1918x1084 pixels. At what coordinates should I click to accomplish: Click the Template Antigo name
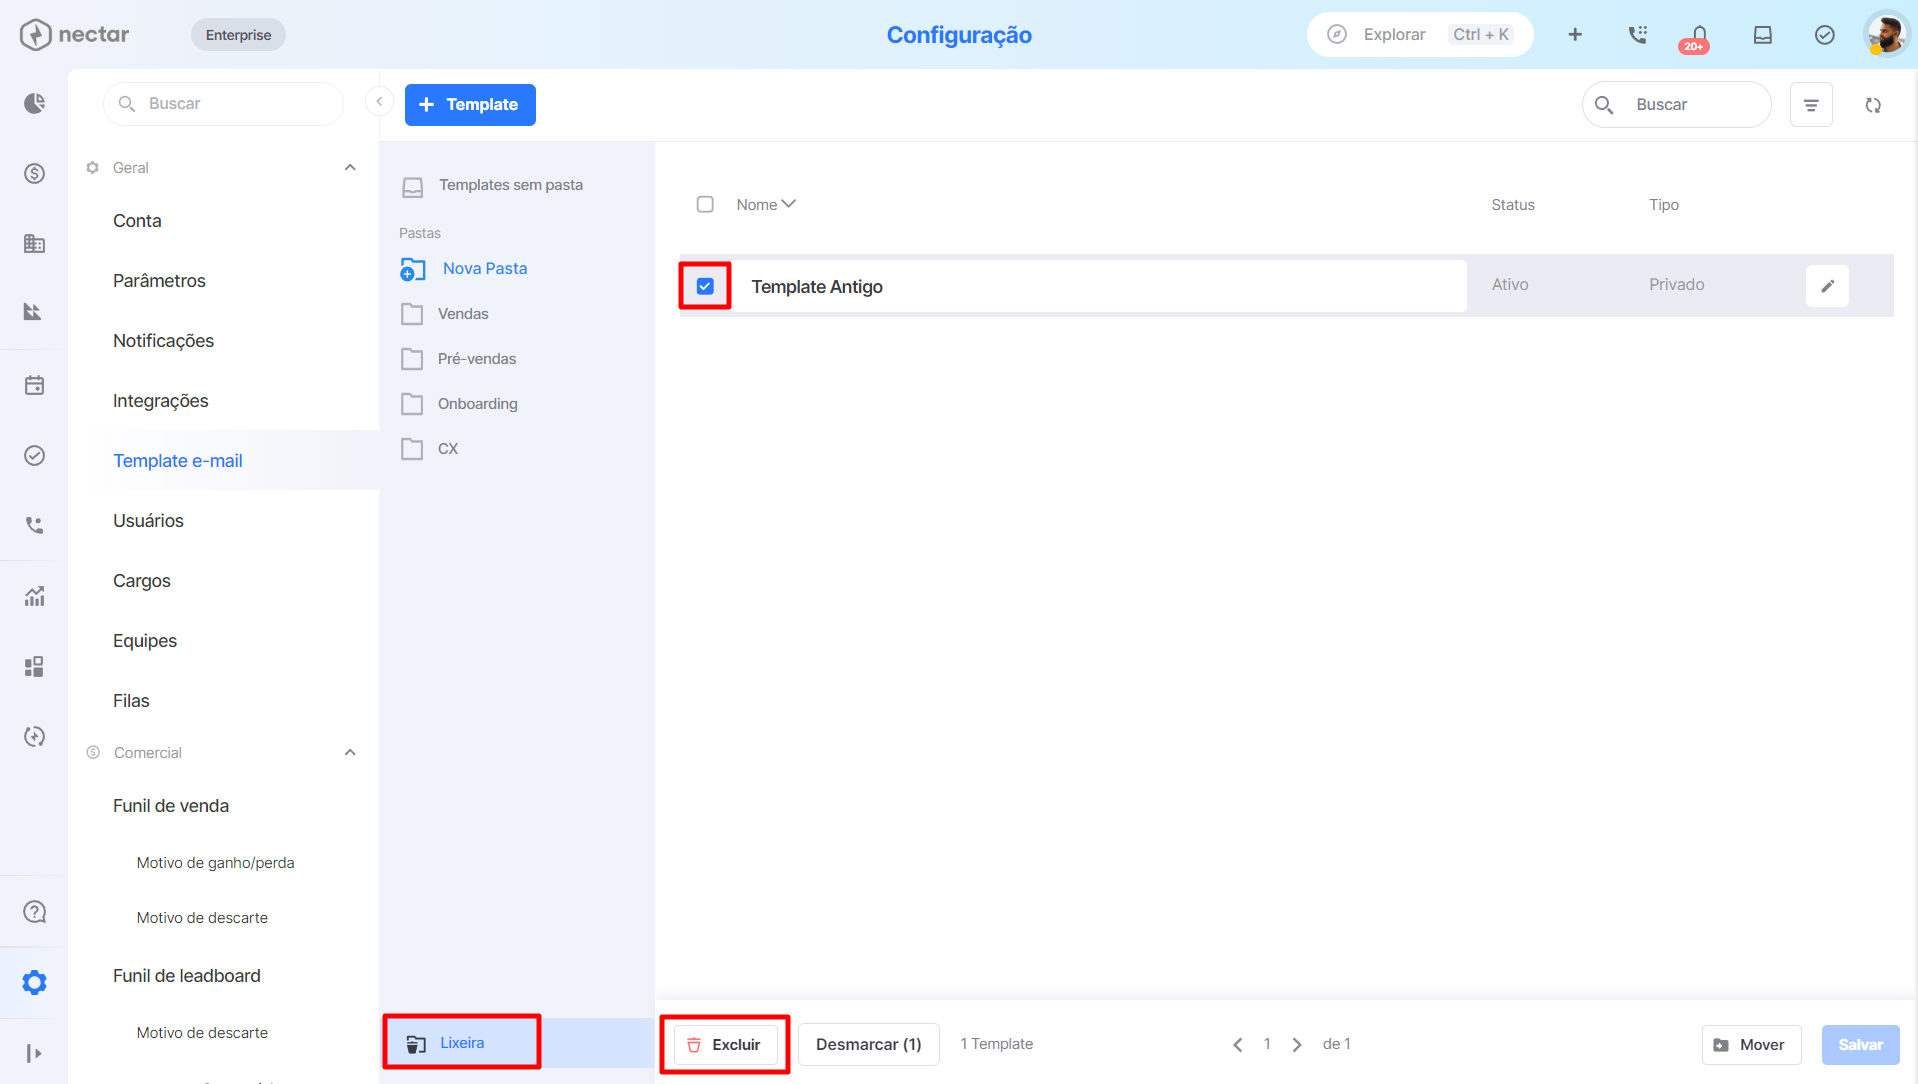(816, 287)
